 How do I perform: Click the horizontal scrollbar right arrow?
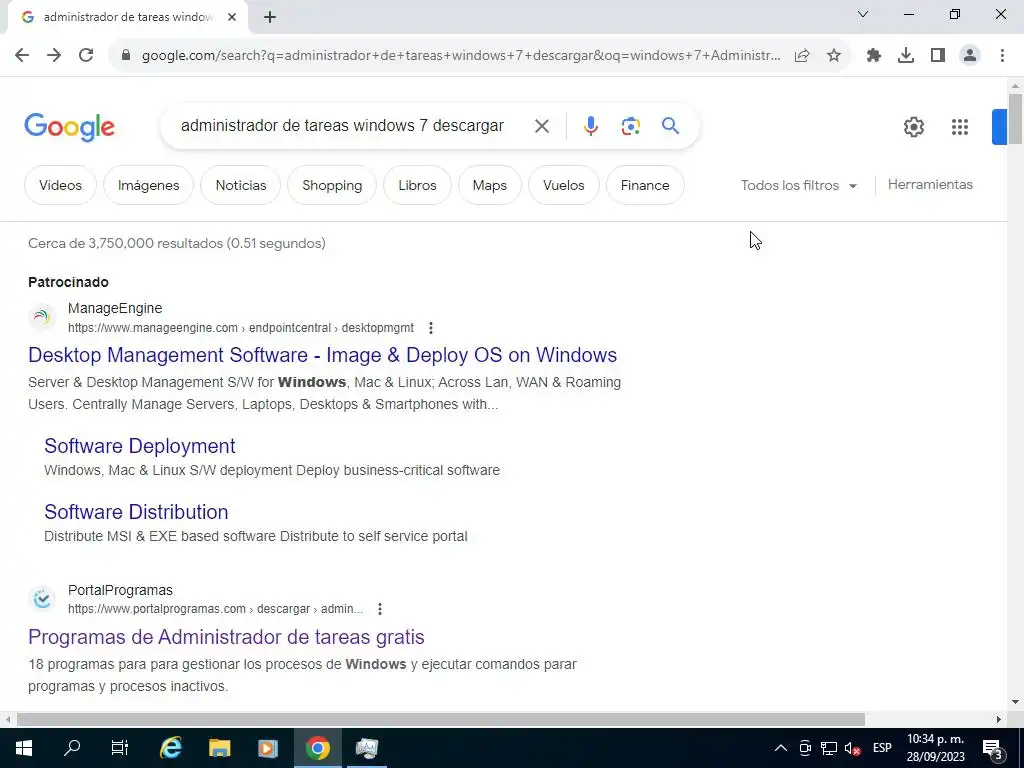click(999, 719)
